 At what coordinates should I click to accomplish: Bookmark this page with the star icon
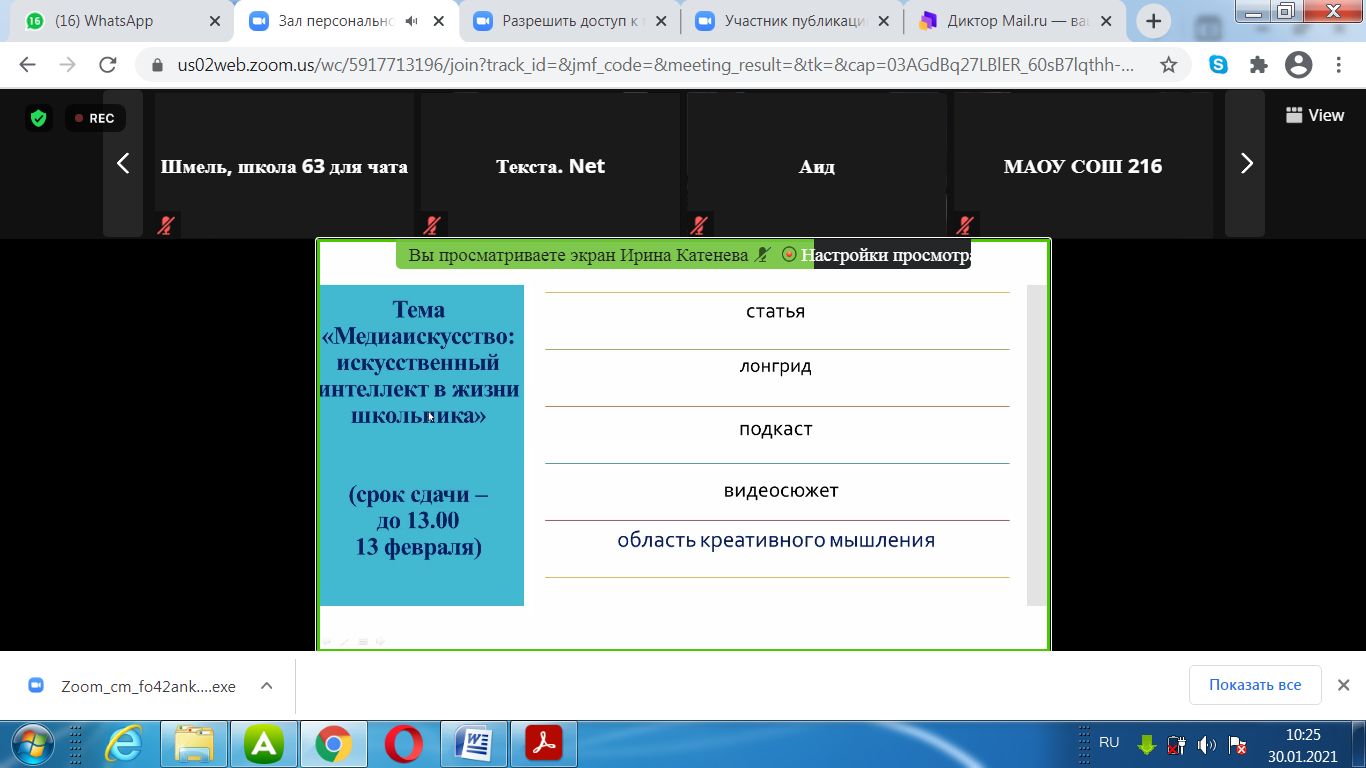[x=1168, y=65]
